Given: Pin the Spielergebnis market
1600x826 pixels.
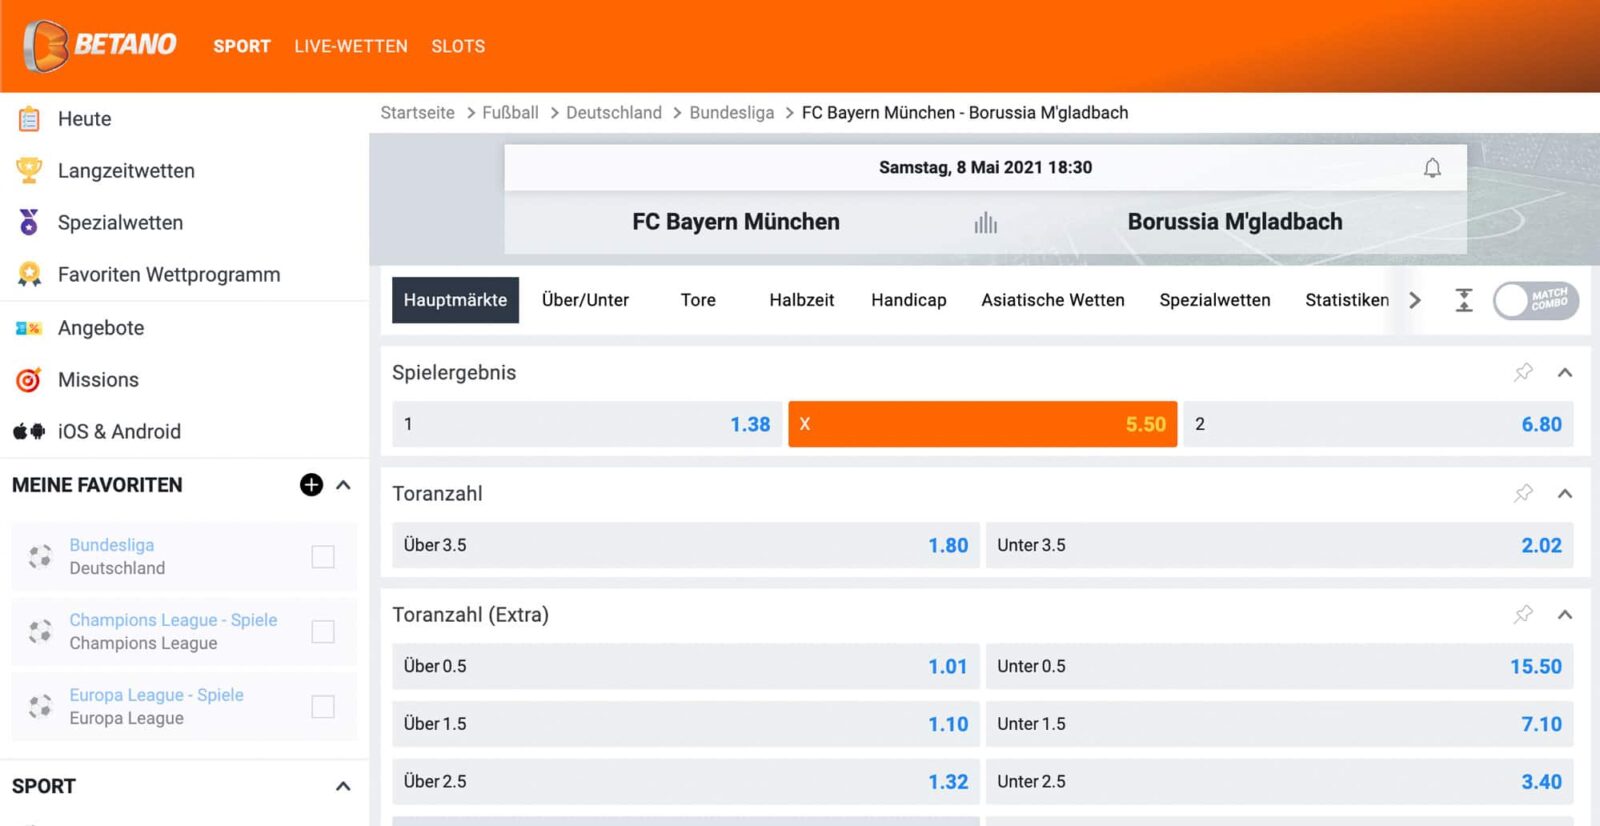Looking at the screenshot, I should point(1523,372).
